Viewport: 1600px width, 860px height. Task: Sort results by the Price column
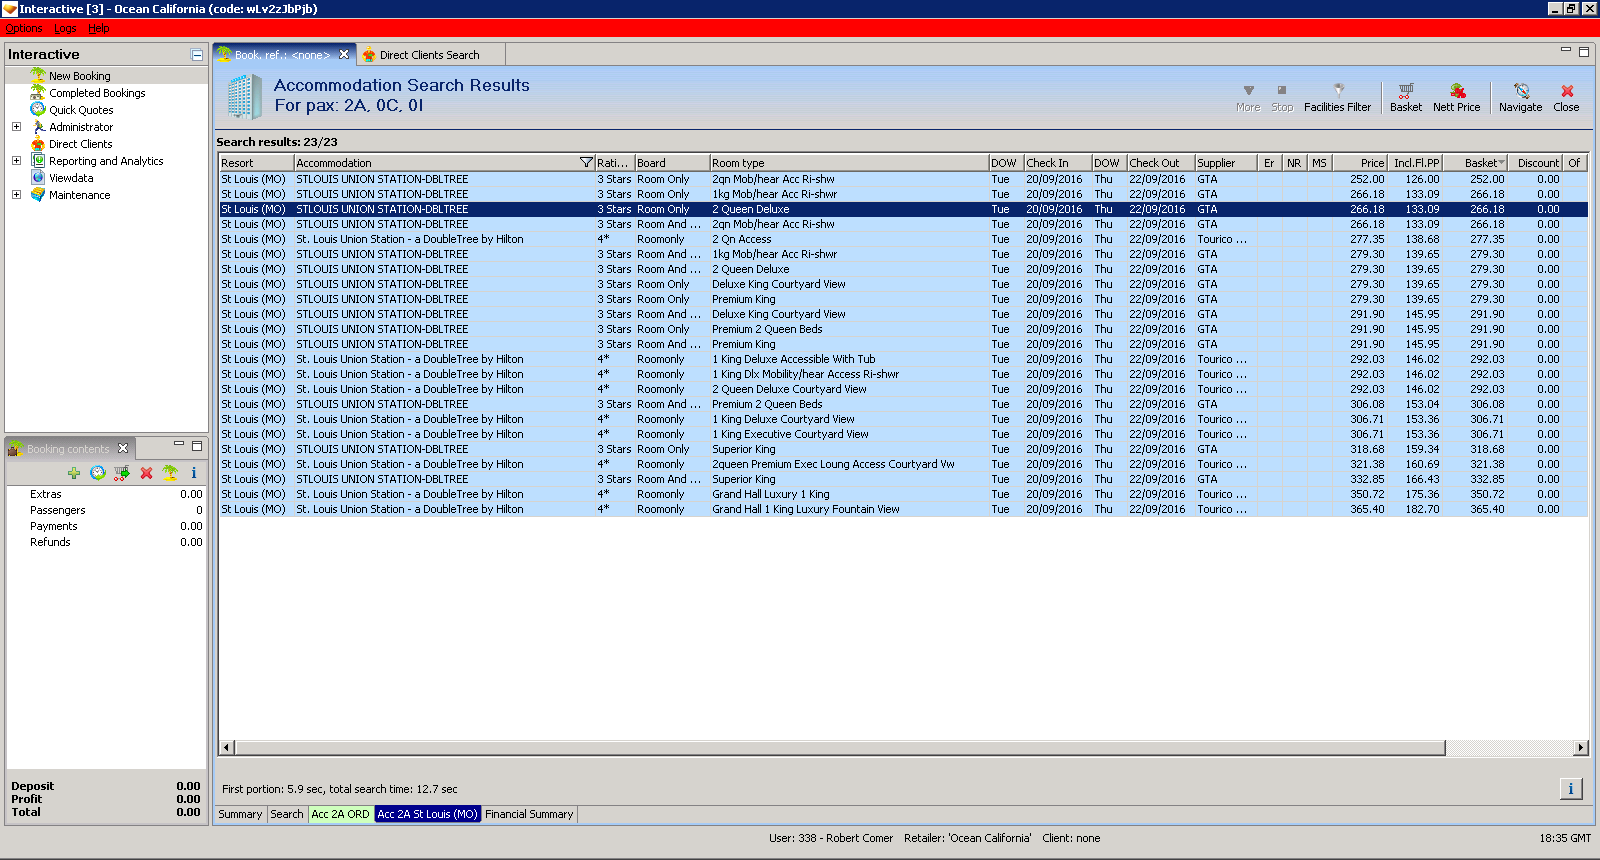click(x=1359, y=163)
